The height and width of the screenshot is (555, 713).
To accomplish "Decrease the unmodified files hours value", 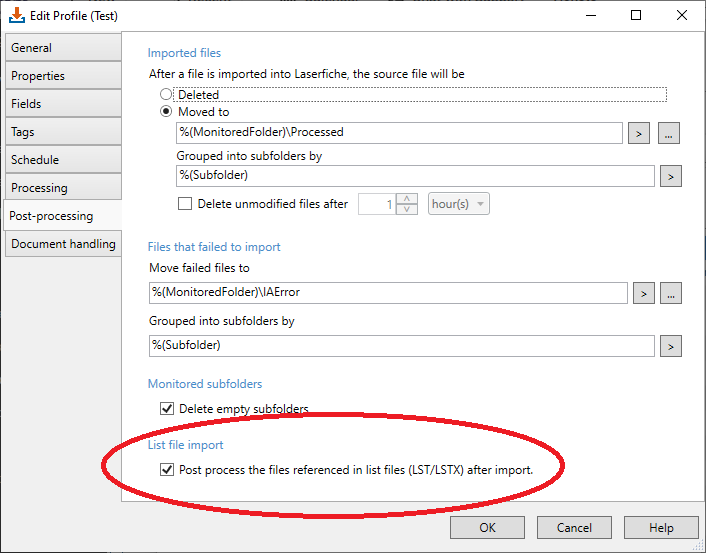I will click(407, 209).
